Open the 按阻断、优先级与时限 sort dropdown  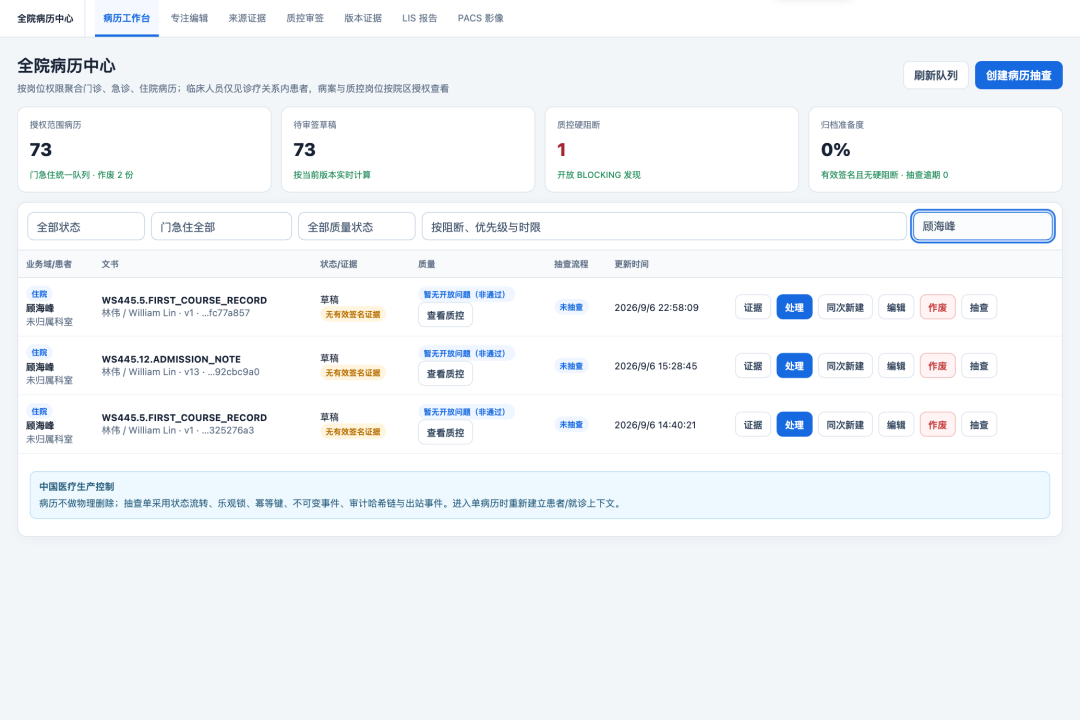coord(664,227)
